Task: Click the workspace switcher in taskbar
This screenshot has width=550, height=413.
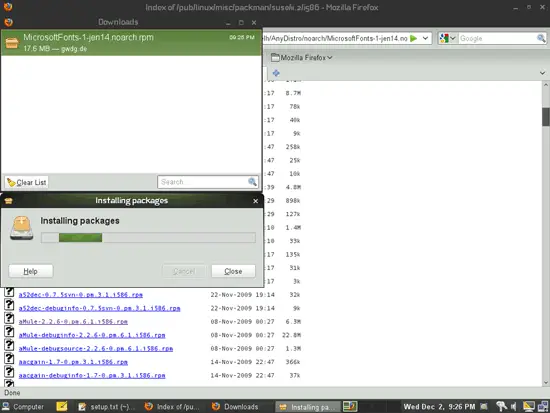Action: pyautogui.click(x=350, y=406)
